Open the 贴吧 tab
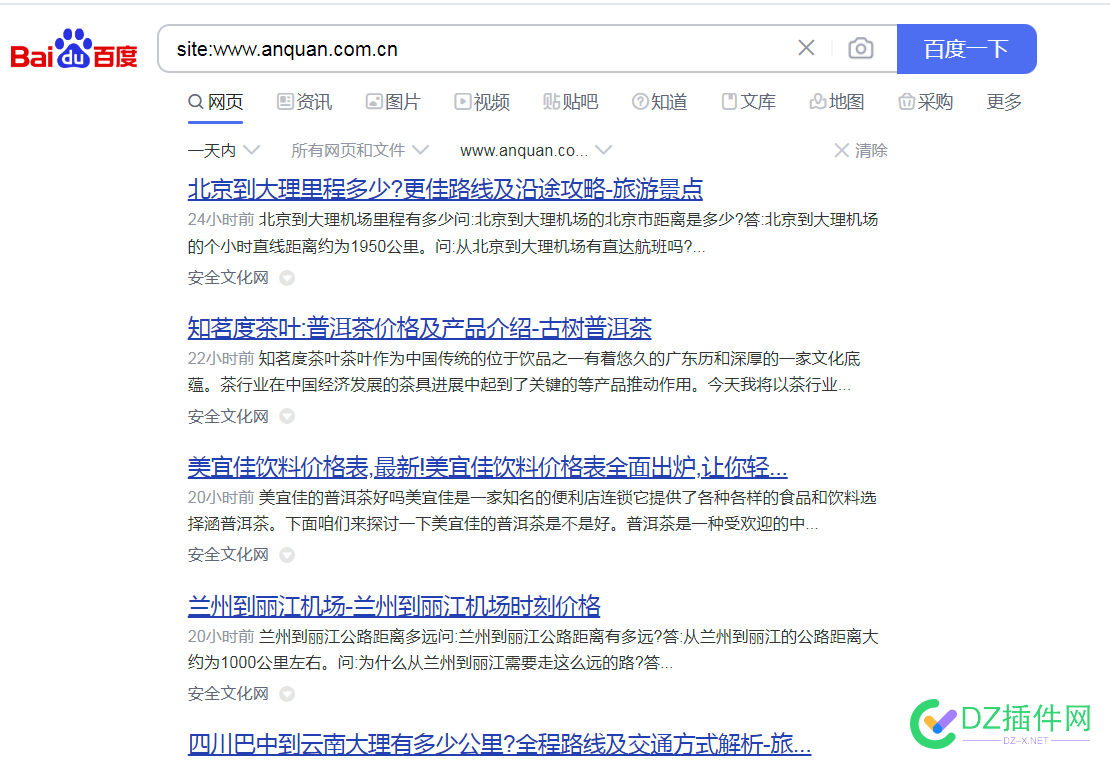The width and height of the screenshot is (1110, 764). coord(571,102)
